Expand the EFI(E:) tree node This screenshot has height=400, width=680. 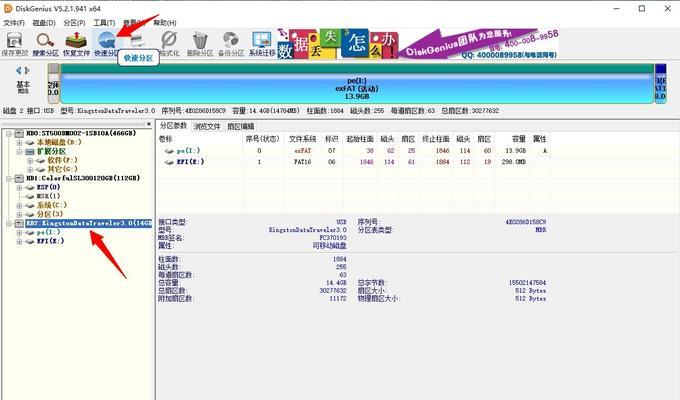19,241
